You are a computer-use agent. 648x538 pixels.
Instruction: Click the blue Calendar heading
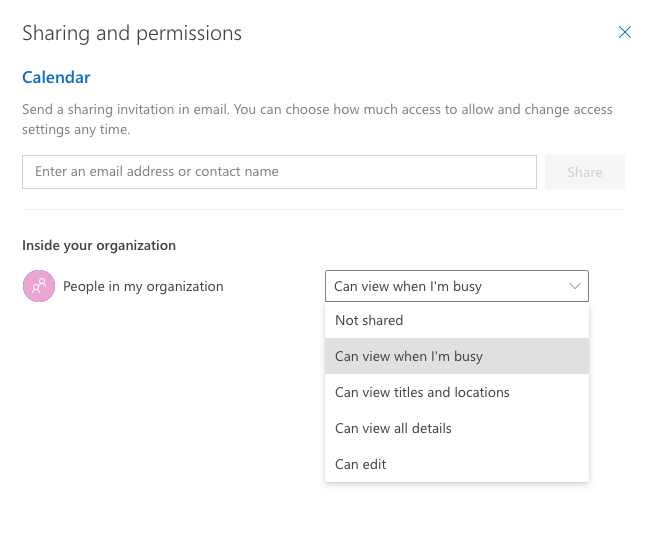pyautogui.click(x=56, y=77)
